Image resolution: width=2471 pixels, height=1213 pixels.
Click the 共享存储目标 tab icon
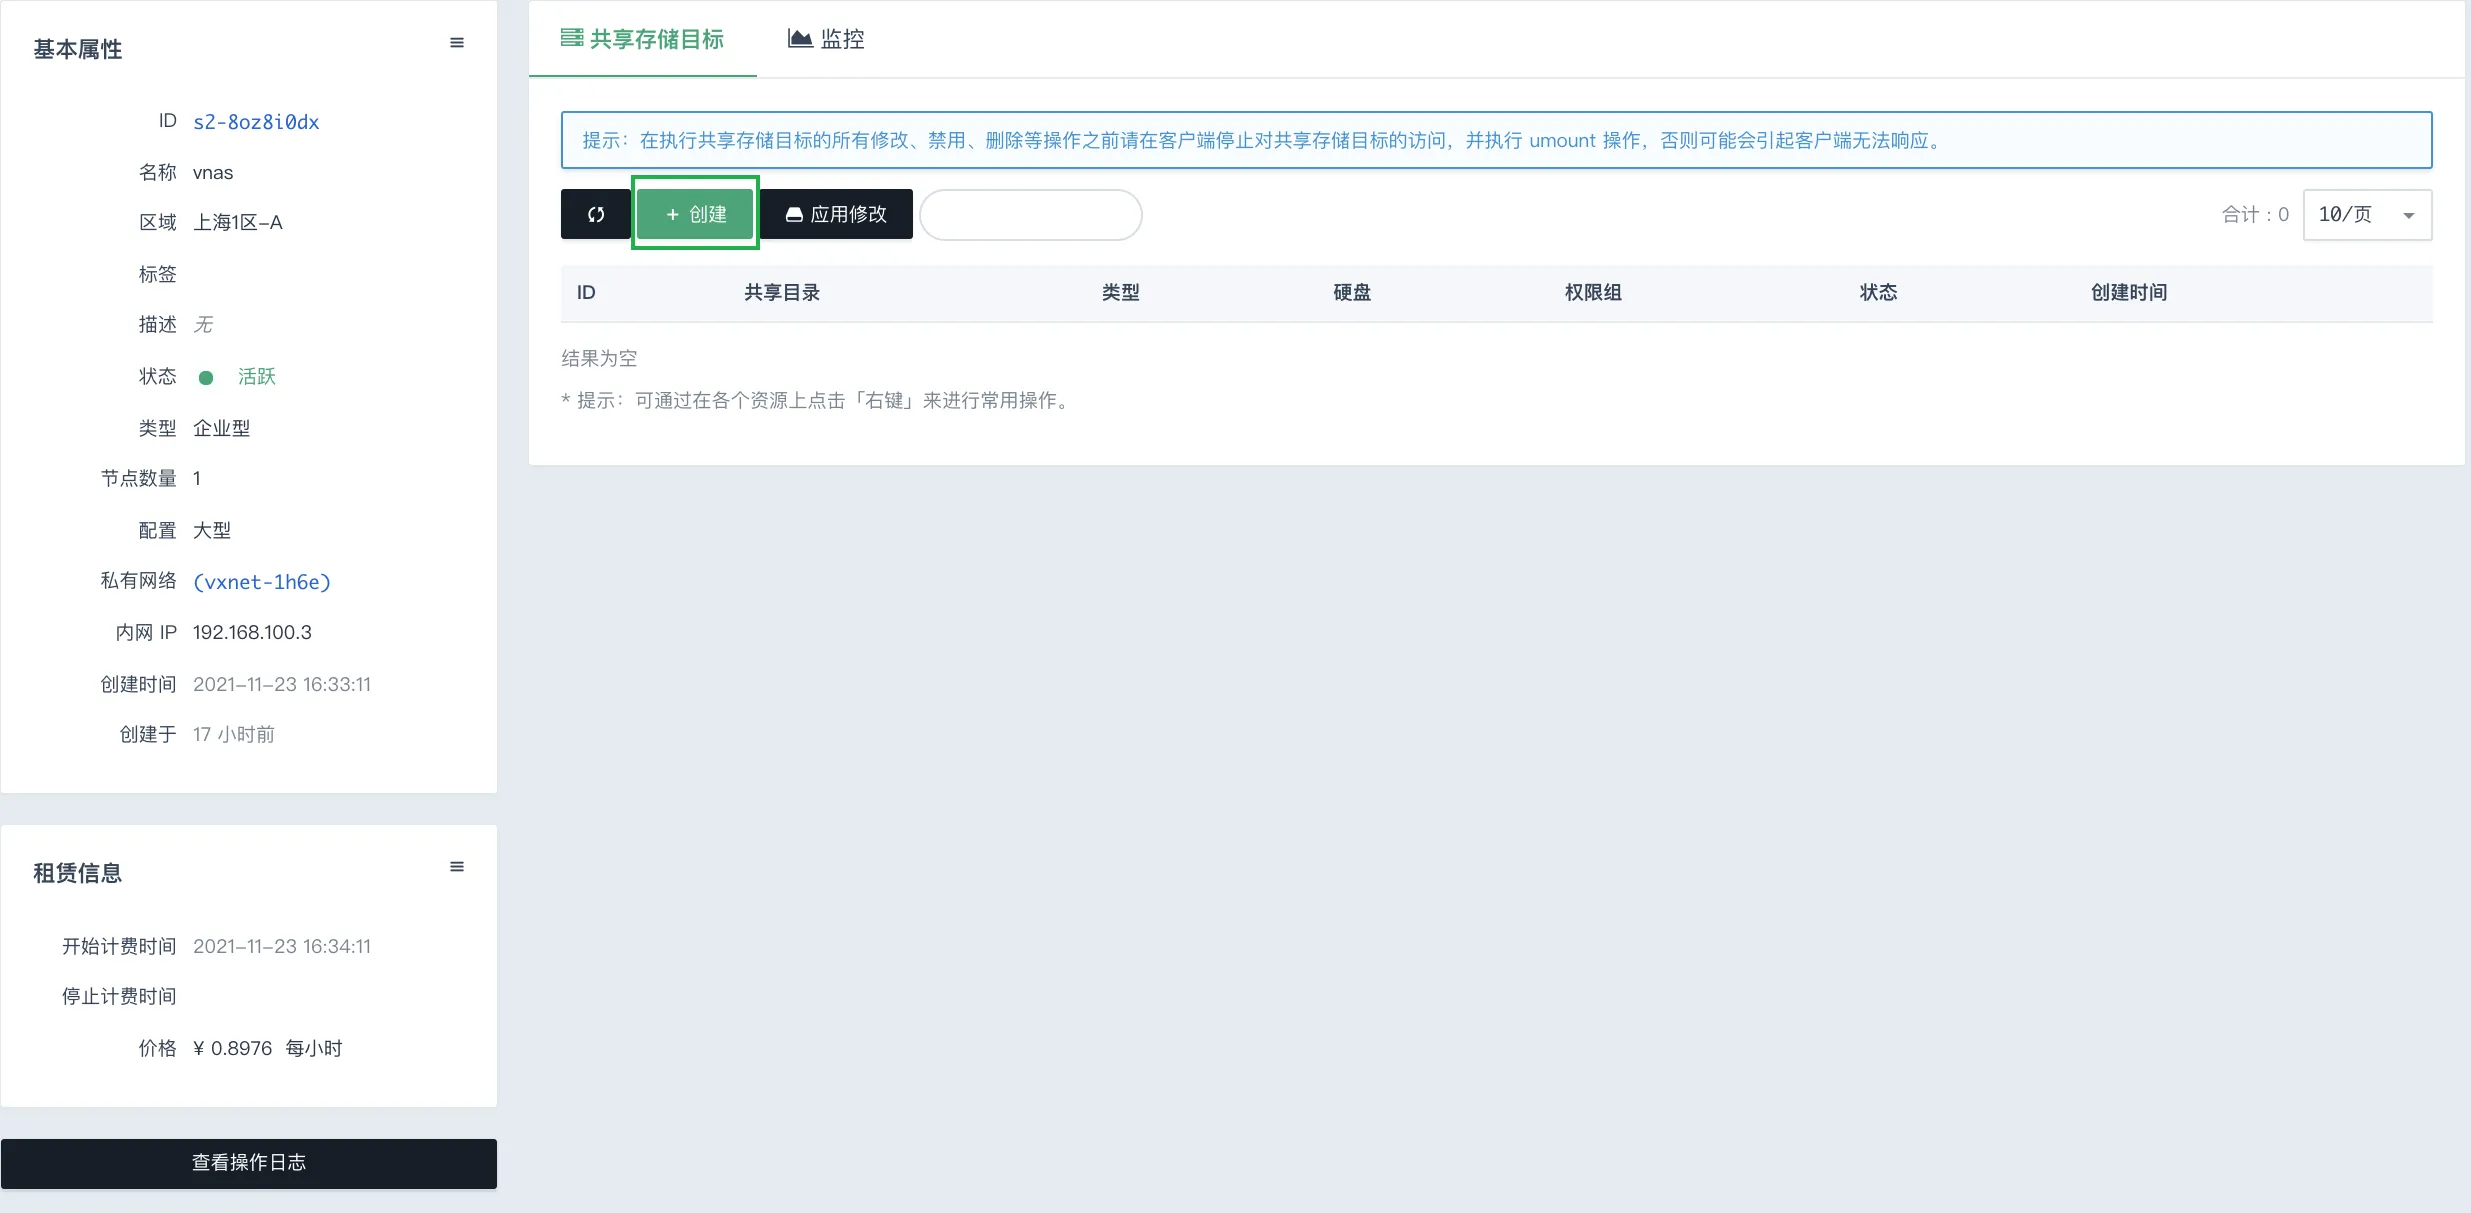[x=571, y=38]
